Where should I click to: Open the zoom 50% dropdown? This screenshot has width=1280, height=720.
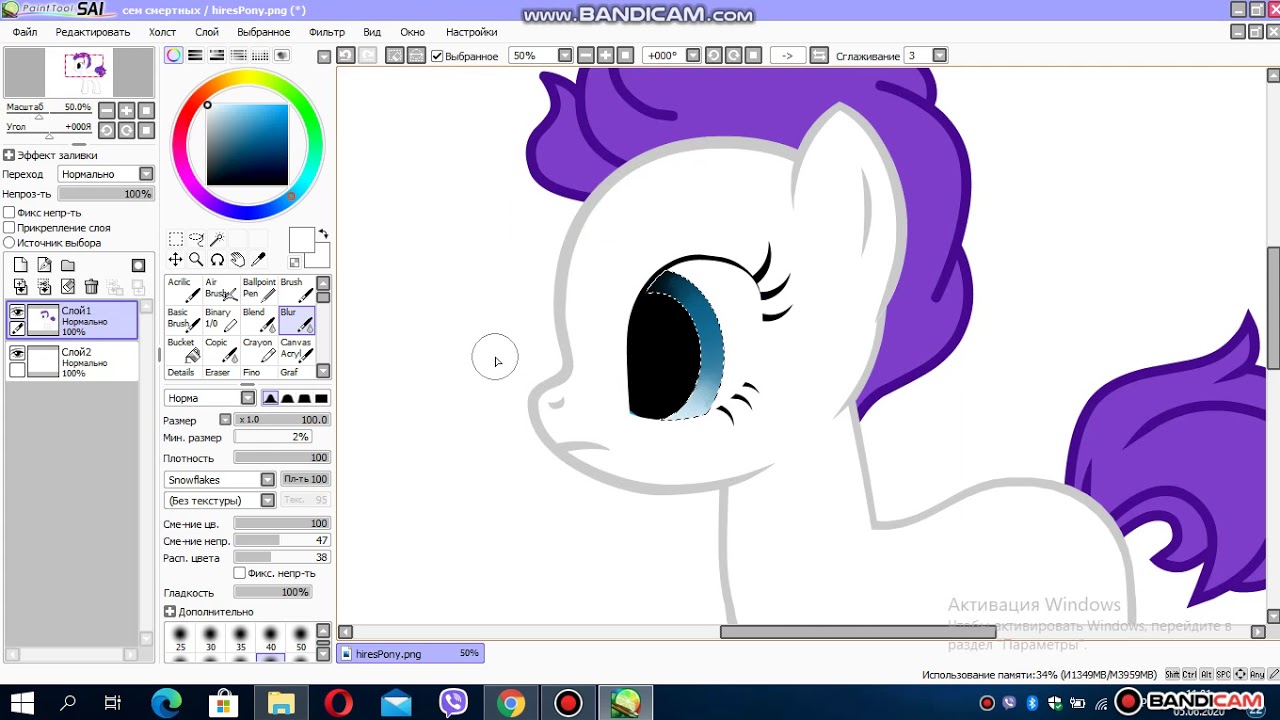565,56
